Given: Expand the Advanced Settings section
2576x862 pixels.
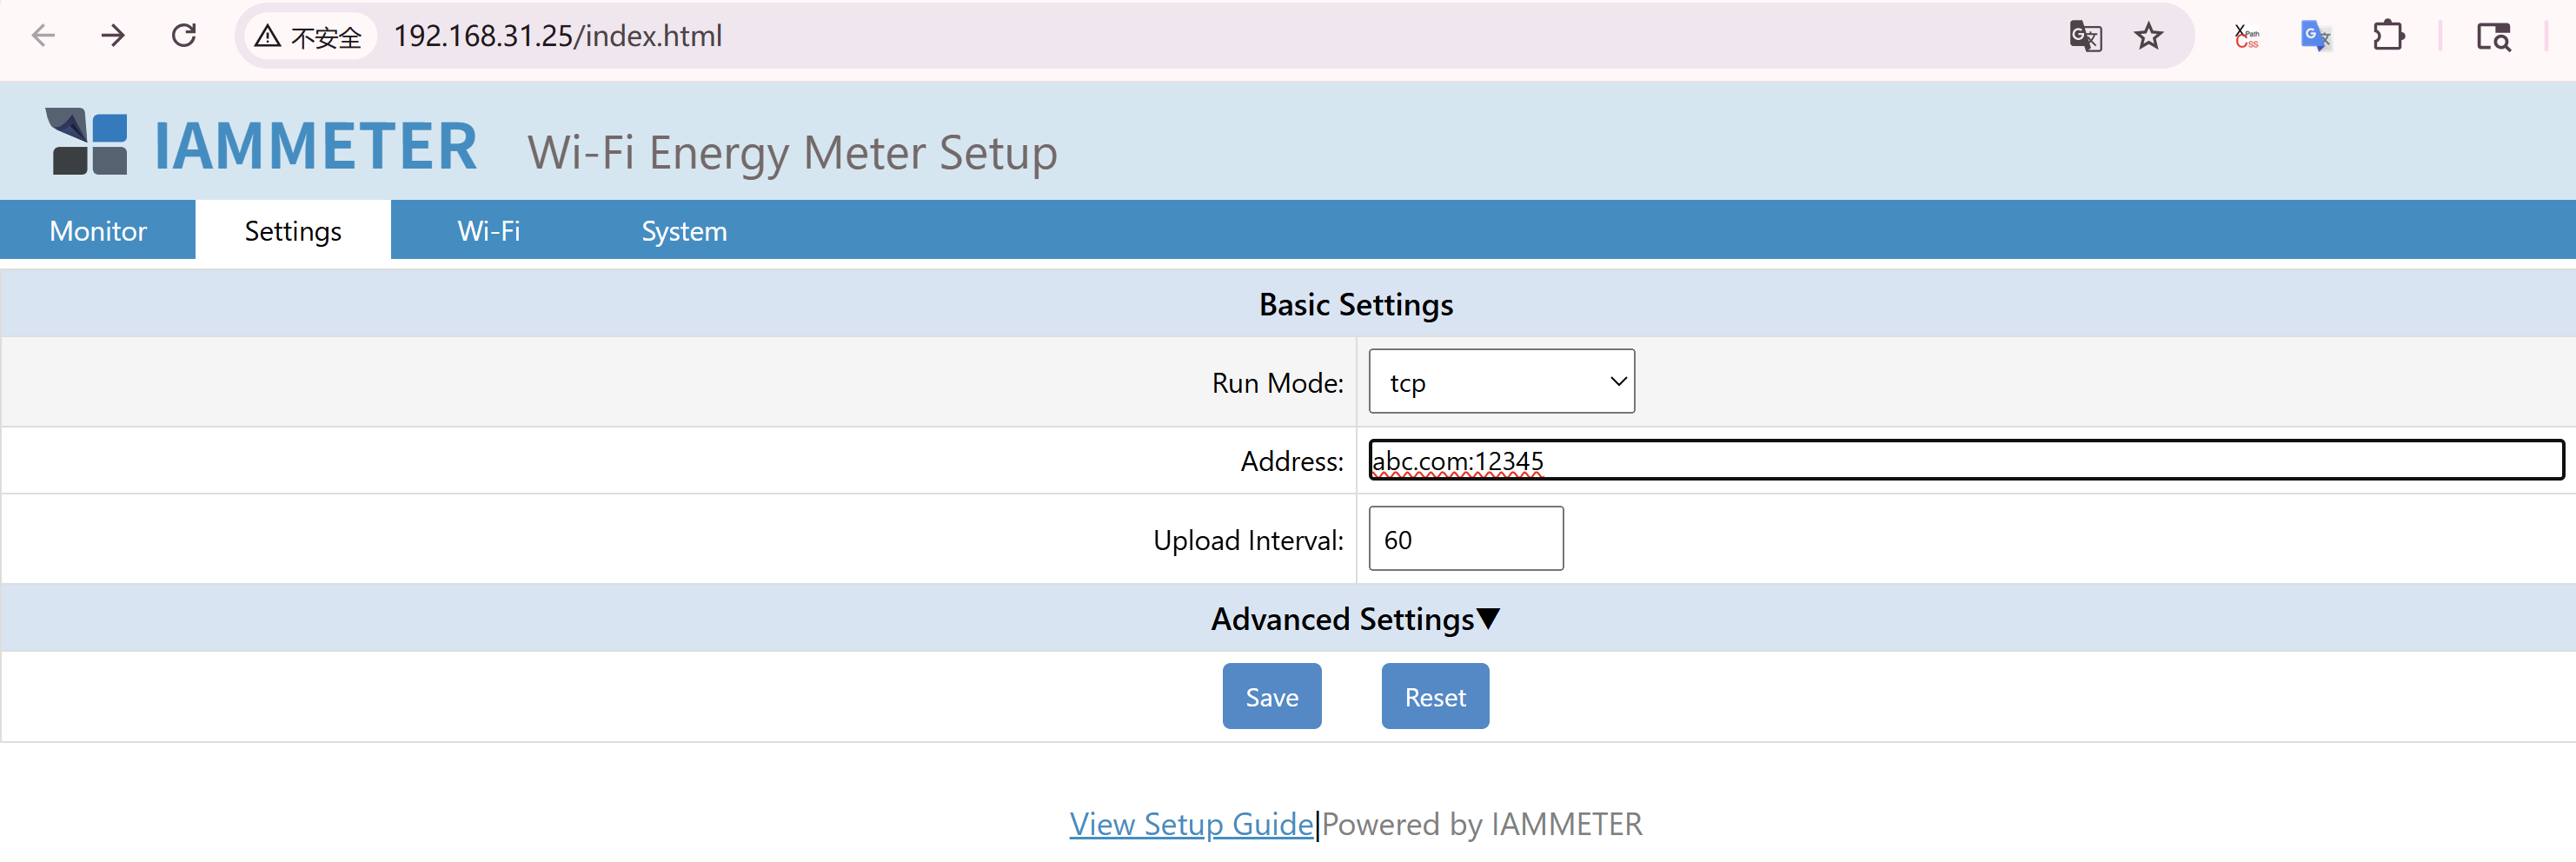Looking at the screenshot, I should 1355,619.
